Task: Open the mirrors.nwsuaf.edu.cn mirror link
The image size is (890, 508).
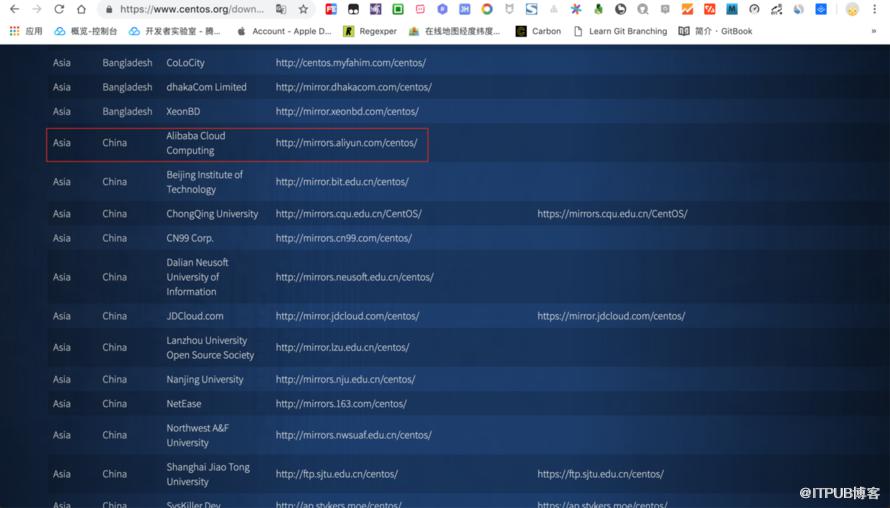Action: point(354,435)
